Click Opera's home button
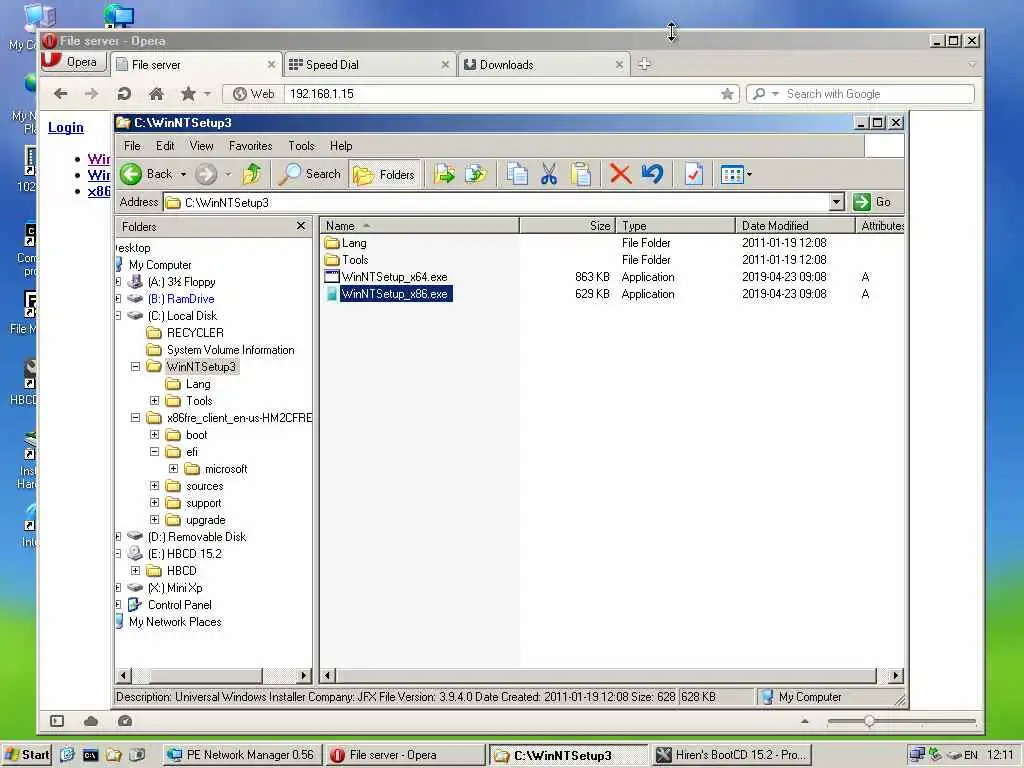Screen dimensions: 1024x768 point(156,94)
